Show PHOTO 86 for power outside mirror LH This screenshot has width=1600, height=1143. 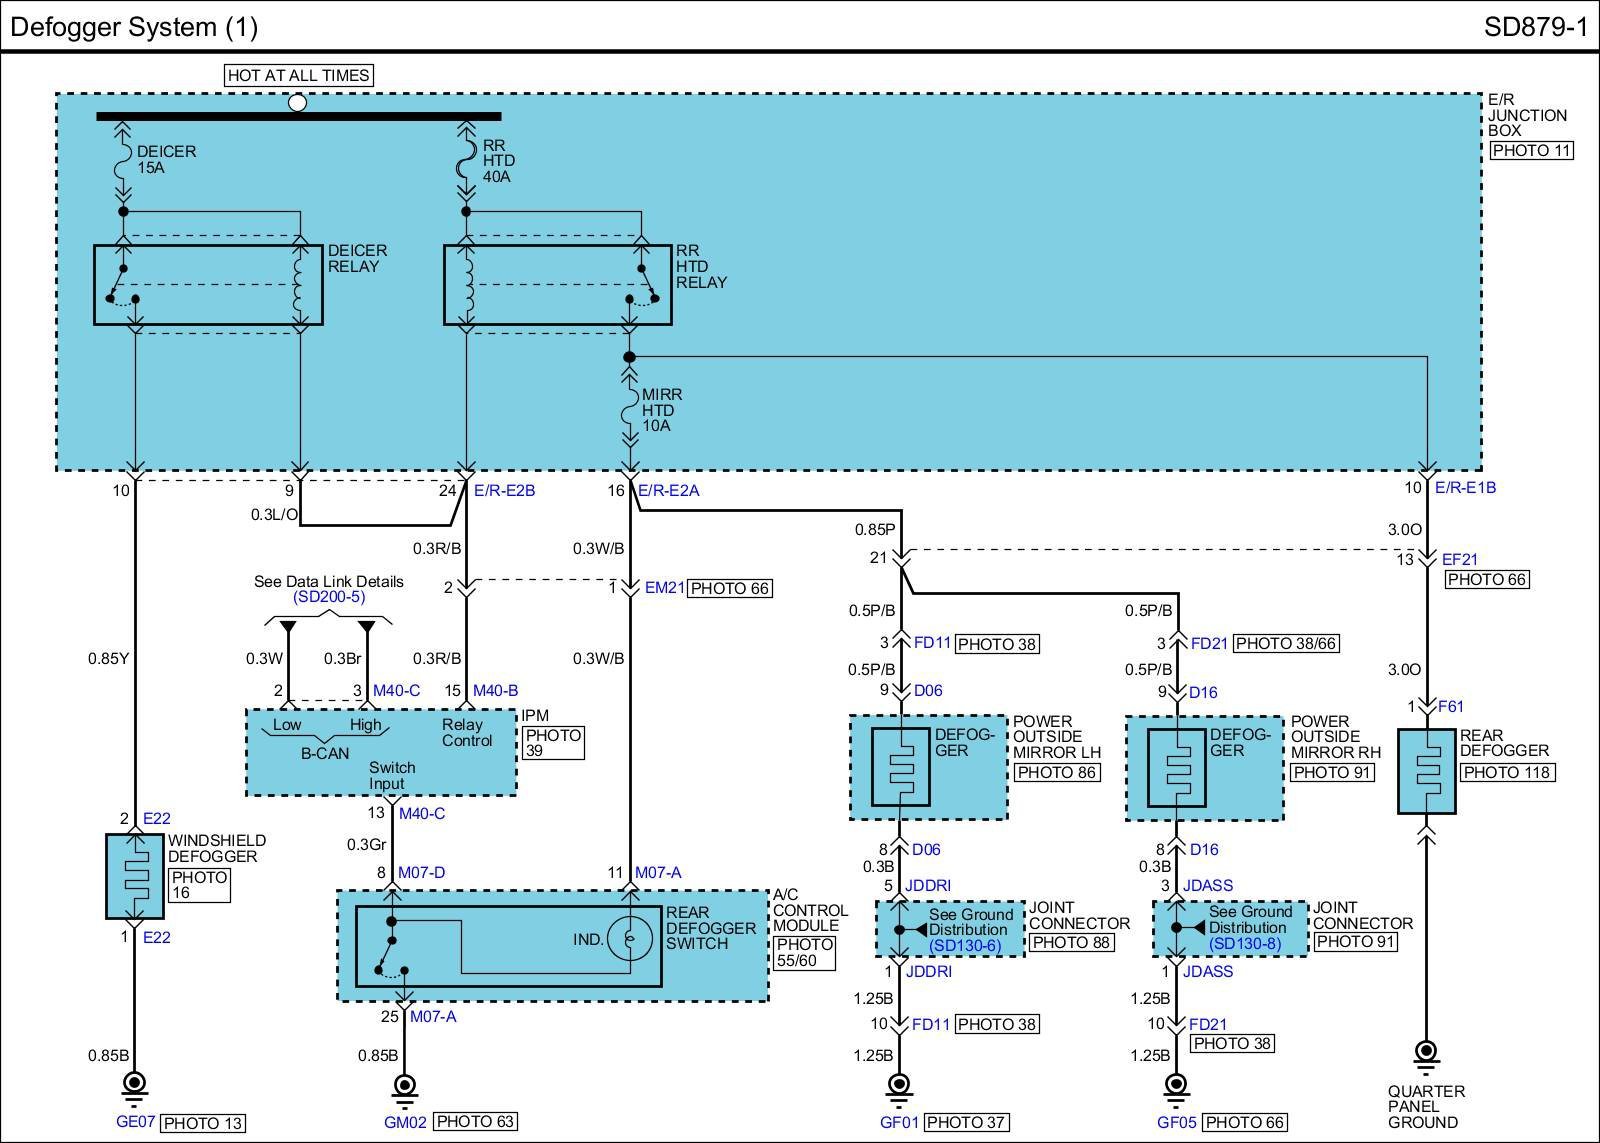point(1057,772)
